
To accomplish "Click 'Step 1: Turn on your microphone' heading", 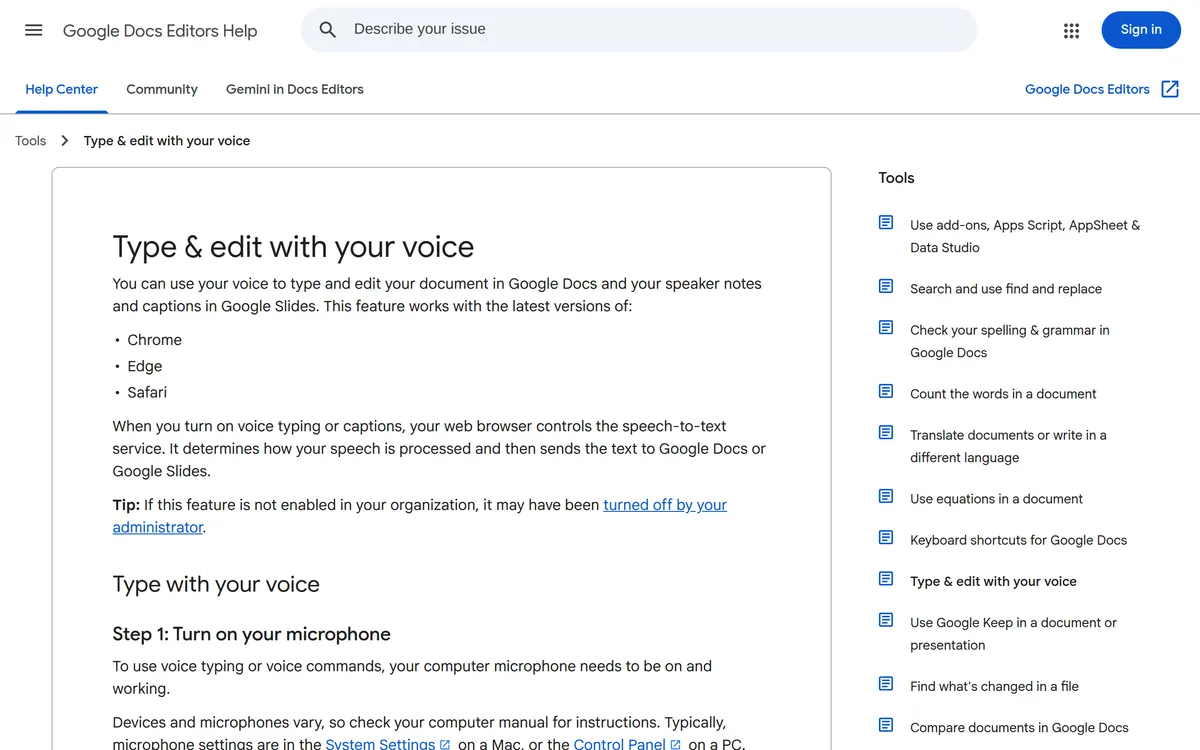I will [x=251, y=634].
